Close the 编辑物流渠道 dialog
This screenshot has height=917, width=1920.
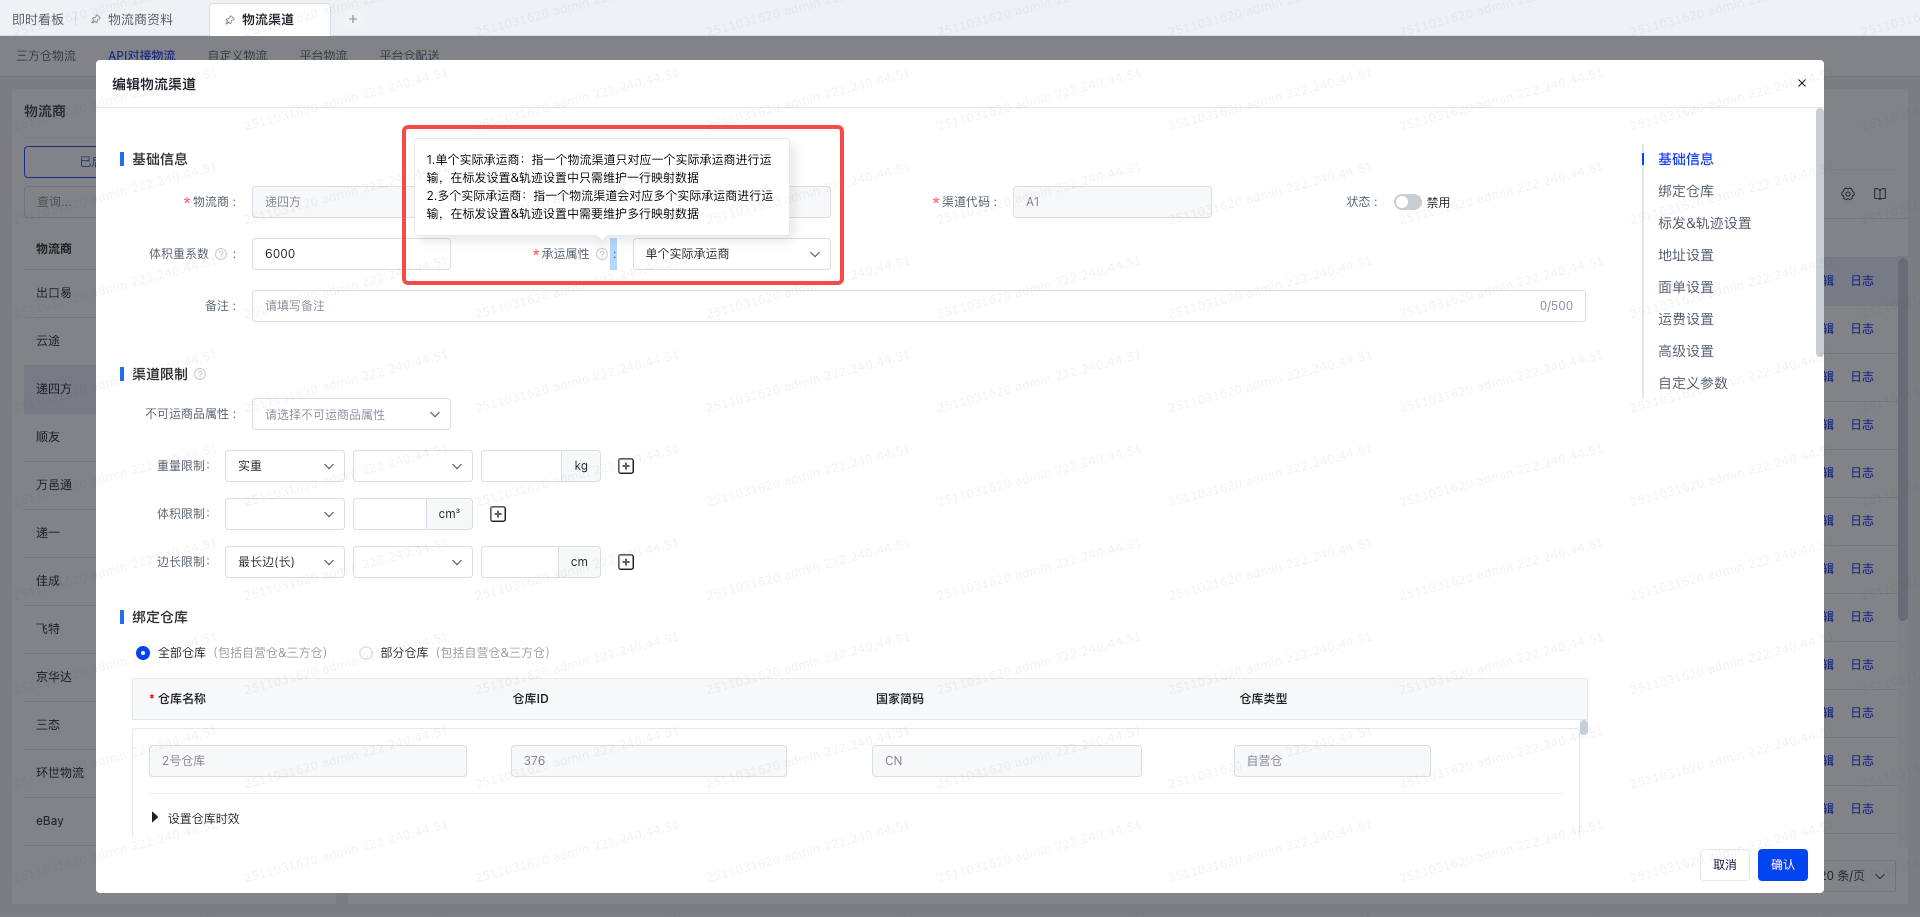tap(1801, 83)
